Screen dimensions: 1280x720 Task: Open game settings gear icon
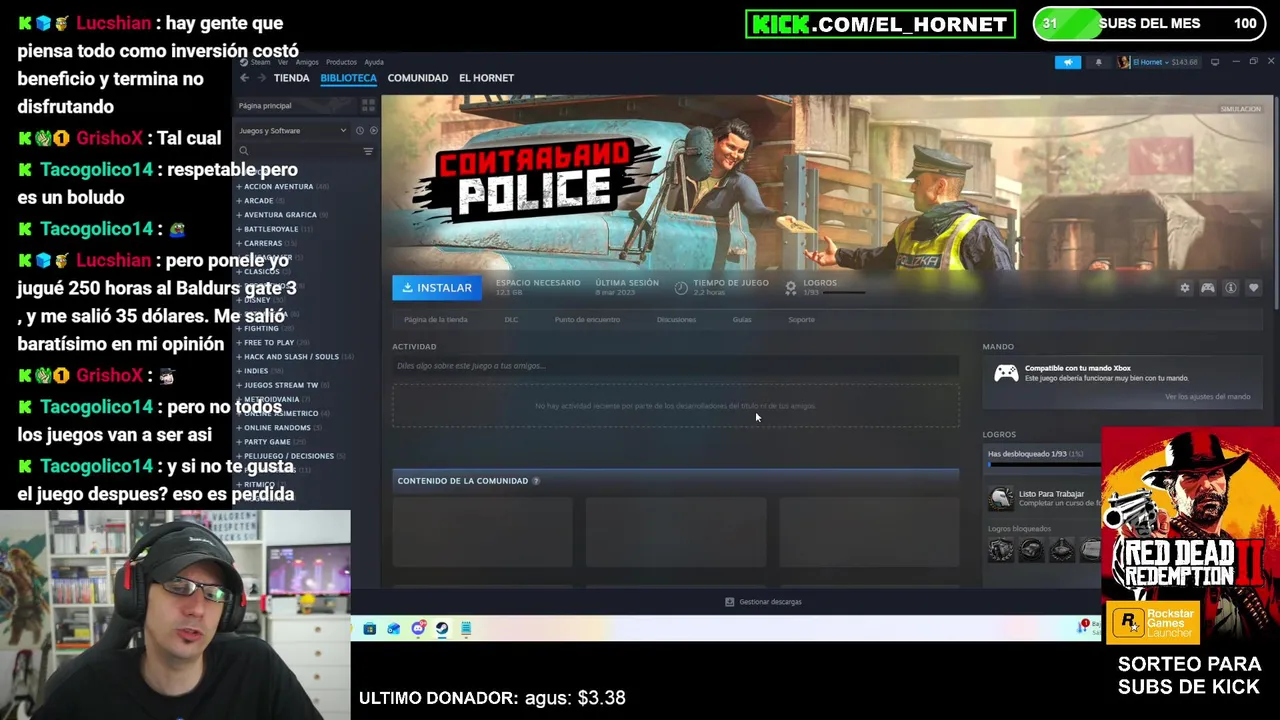click(1185, 288)
